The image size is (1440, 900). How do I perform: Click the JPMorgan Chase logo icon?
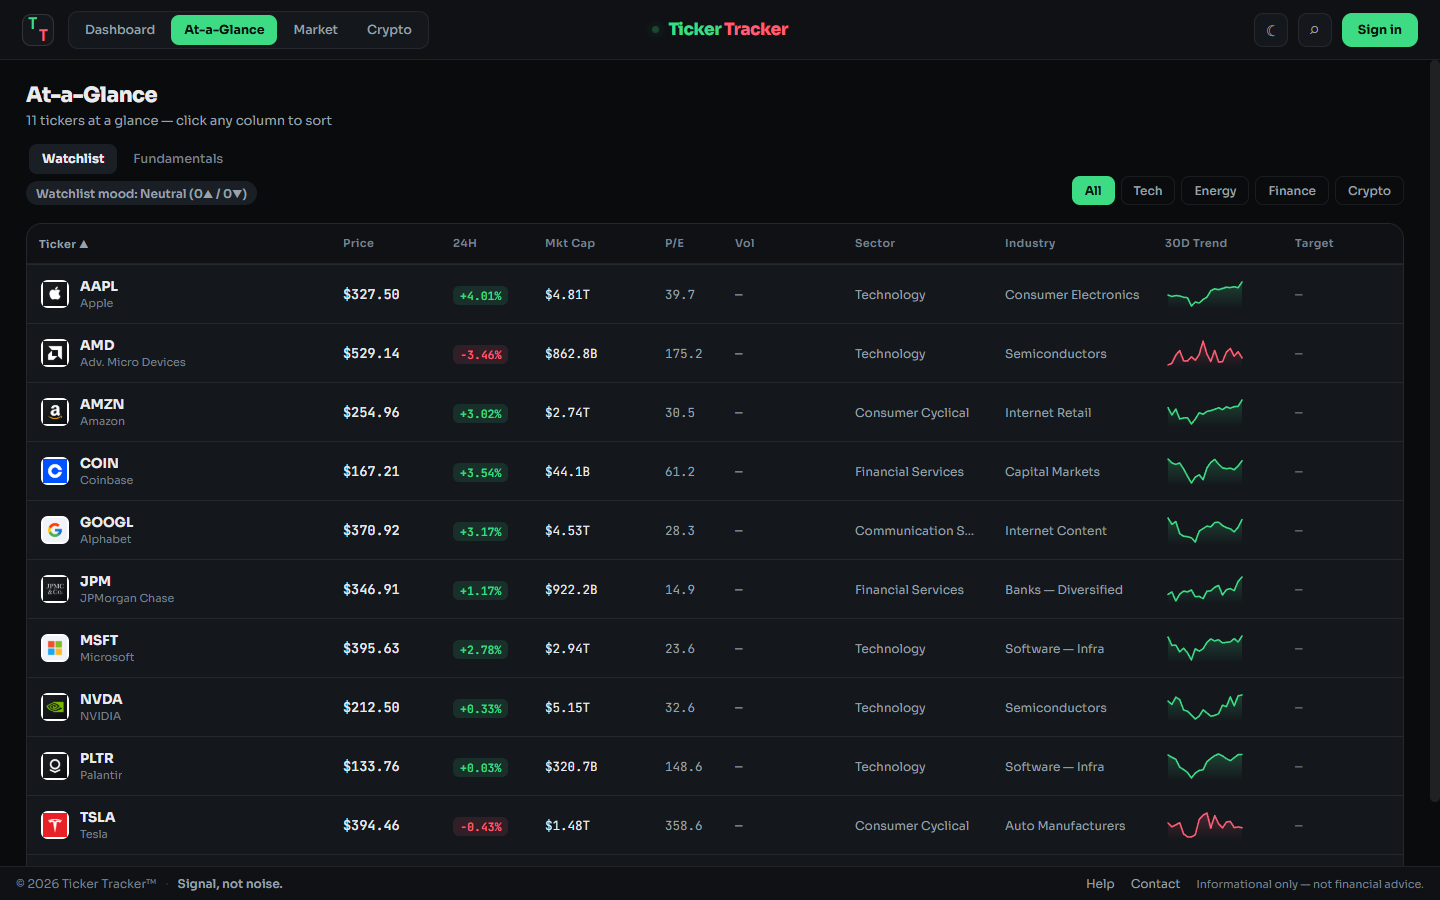click(x=55, y=589)
